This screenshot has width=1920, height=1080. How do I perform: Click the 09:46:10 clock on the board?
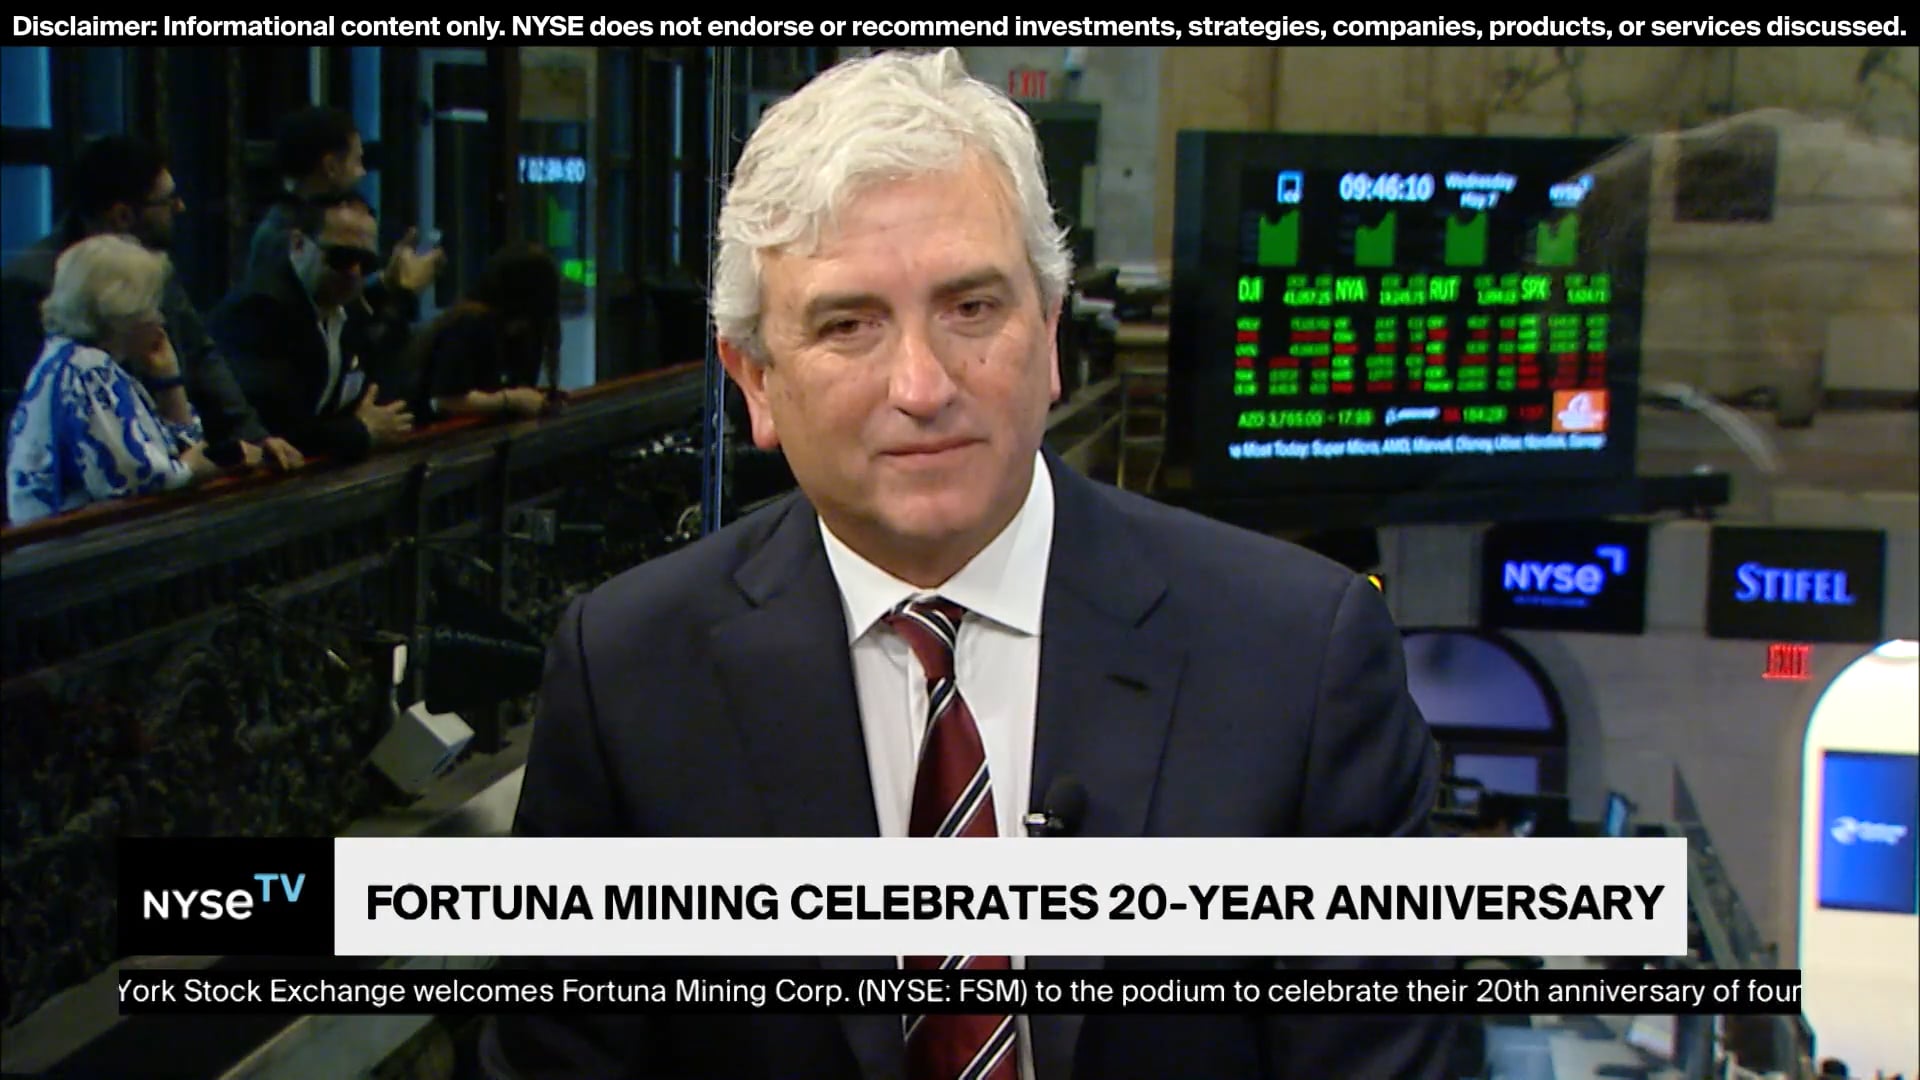tap(1384, 186)
